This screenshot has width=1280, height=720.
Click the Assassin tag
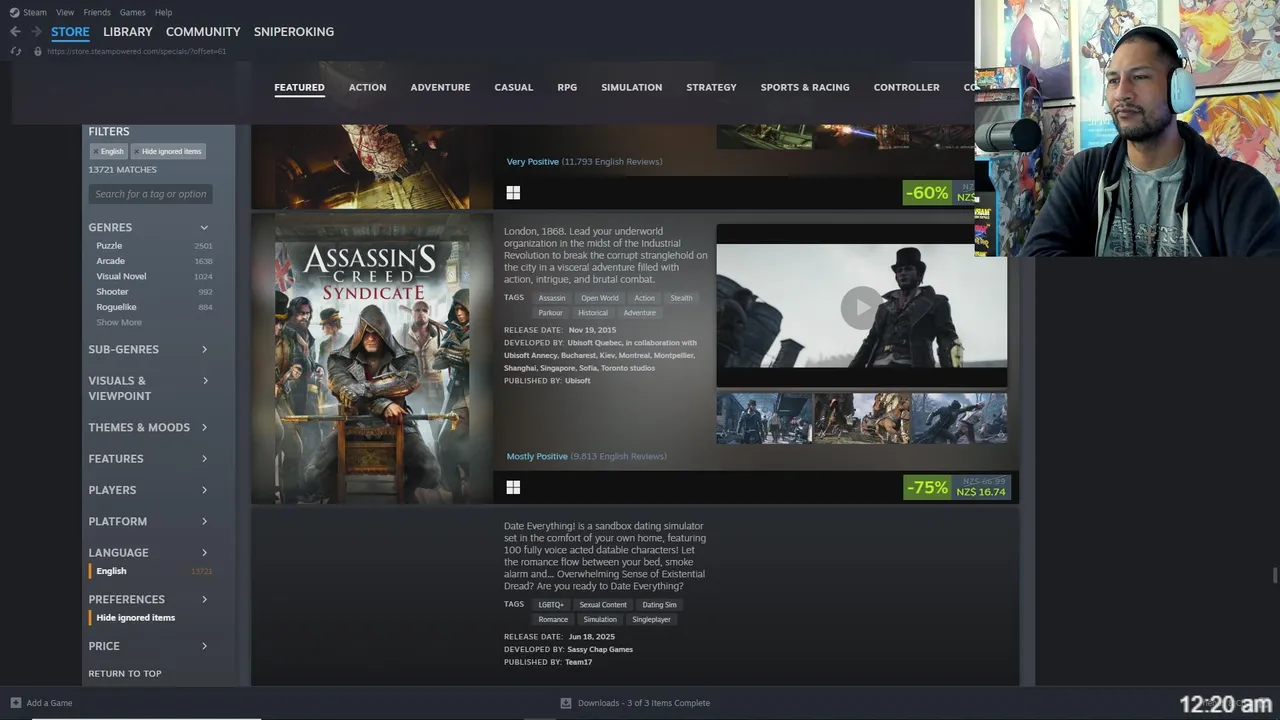coord(552,298)
